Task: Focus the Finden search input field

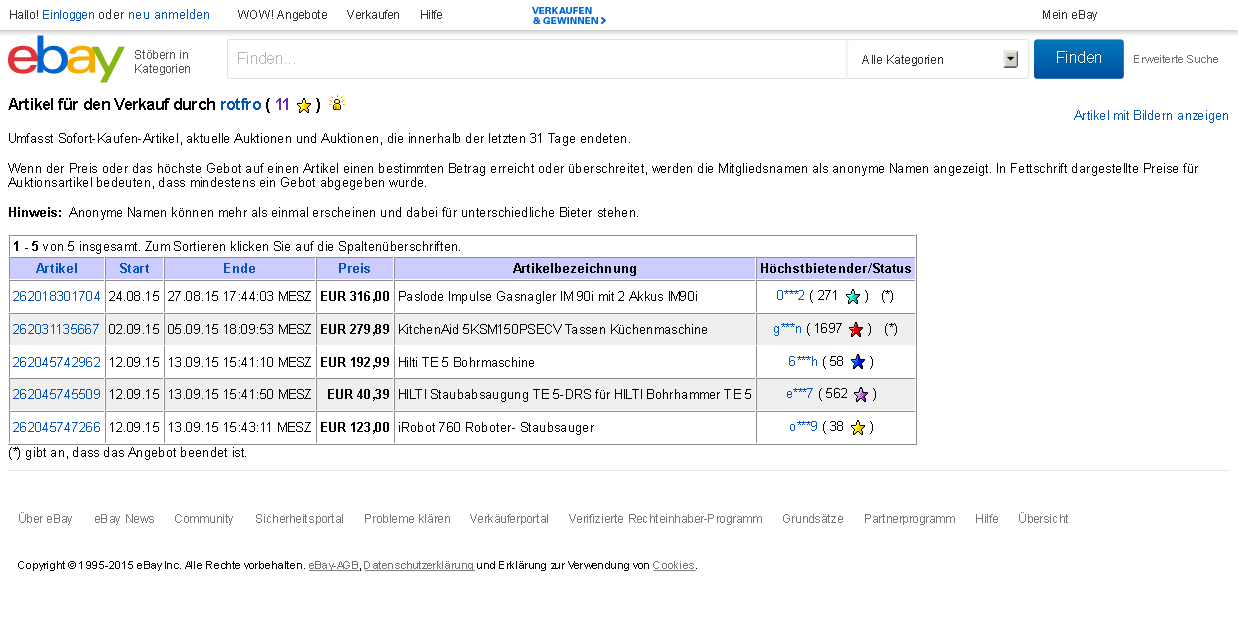Action: coord(537,59)
